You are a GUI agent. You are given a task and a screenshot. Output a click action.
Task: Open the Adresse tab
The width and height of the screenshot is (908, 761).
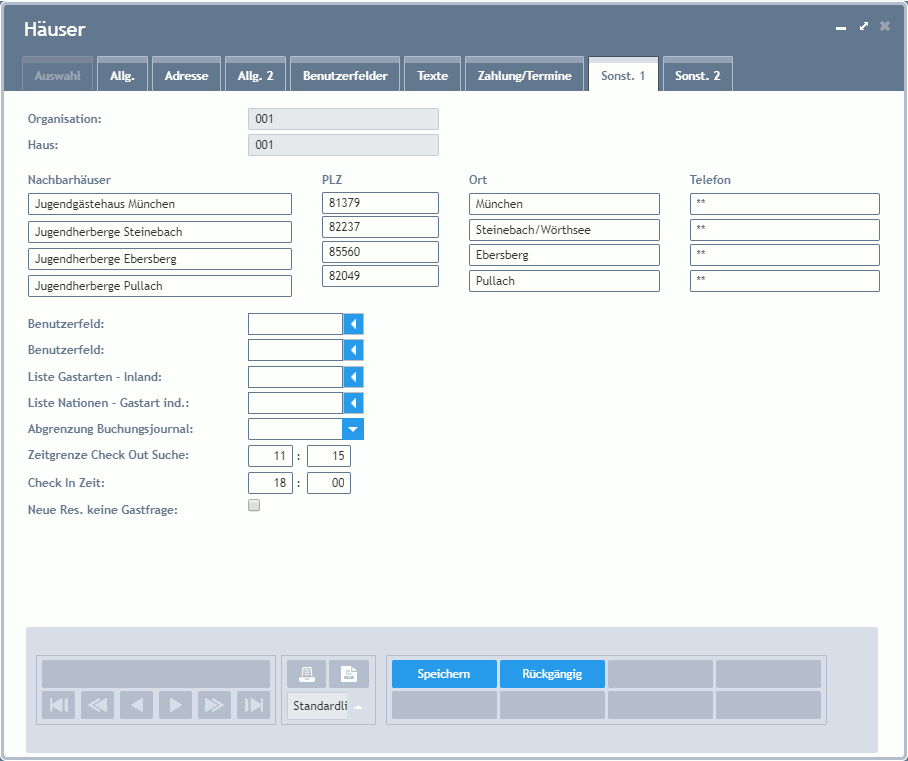tap(186, 76)
